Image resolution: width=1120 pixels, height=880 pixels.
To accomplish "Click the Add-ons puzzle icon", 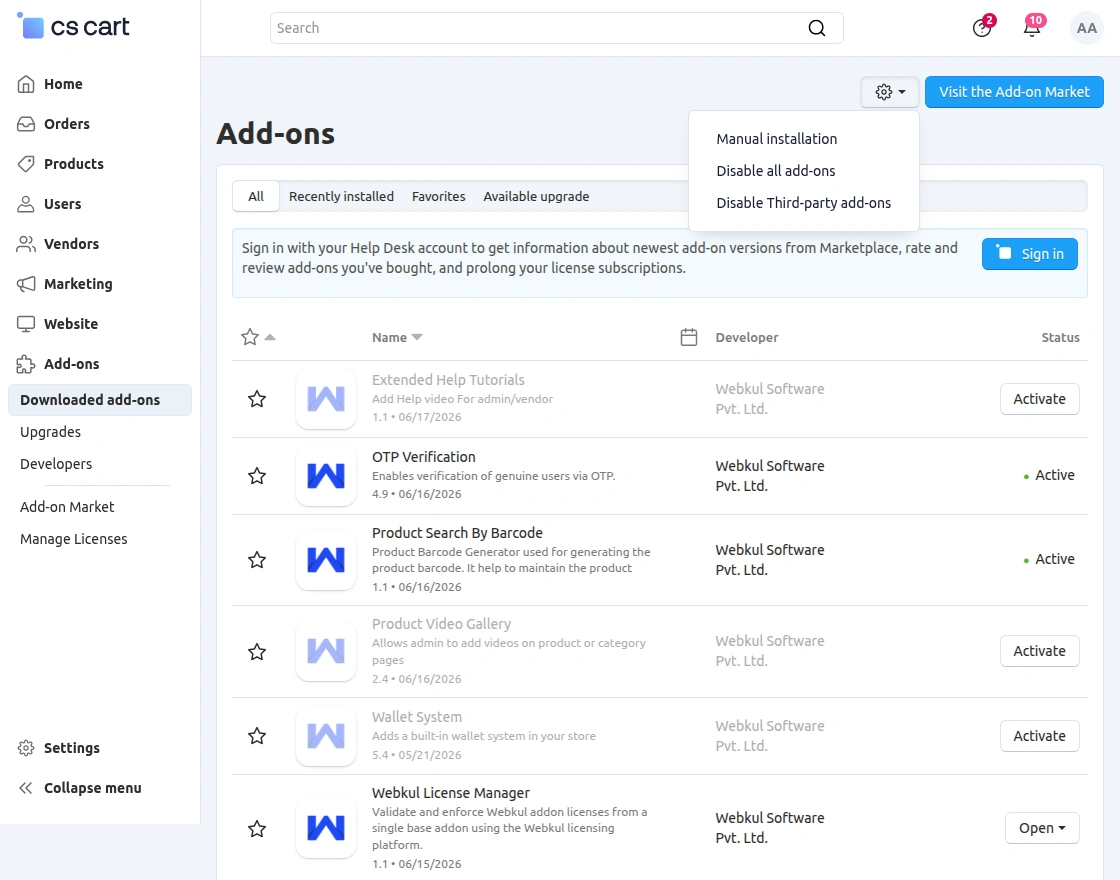I will click(26, 364).
